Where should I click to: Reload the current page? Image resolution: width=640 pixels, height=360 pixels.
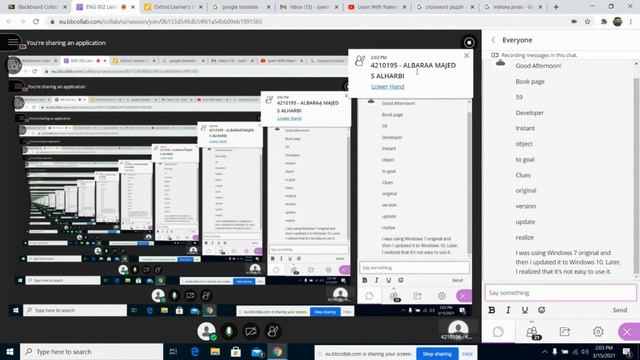pos(36,22)
